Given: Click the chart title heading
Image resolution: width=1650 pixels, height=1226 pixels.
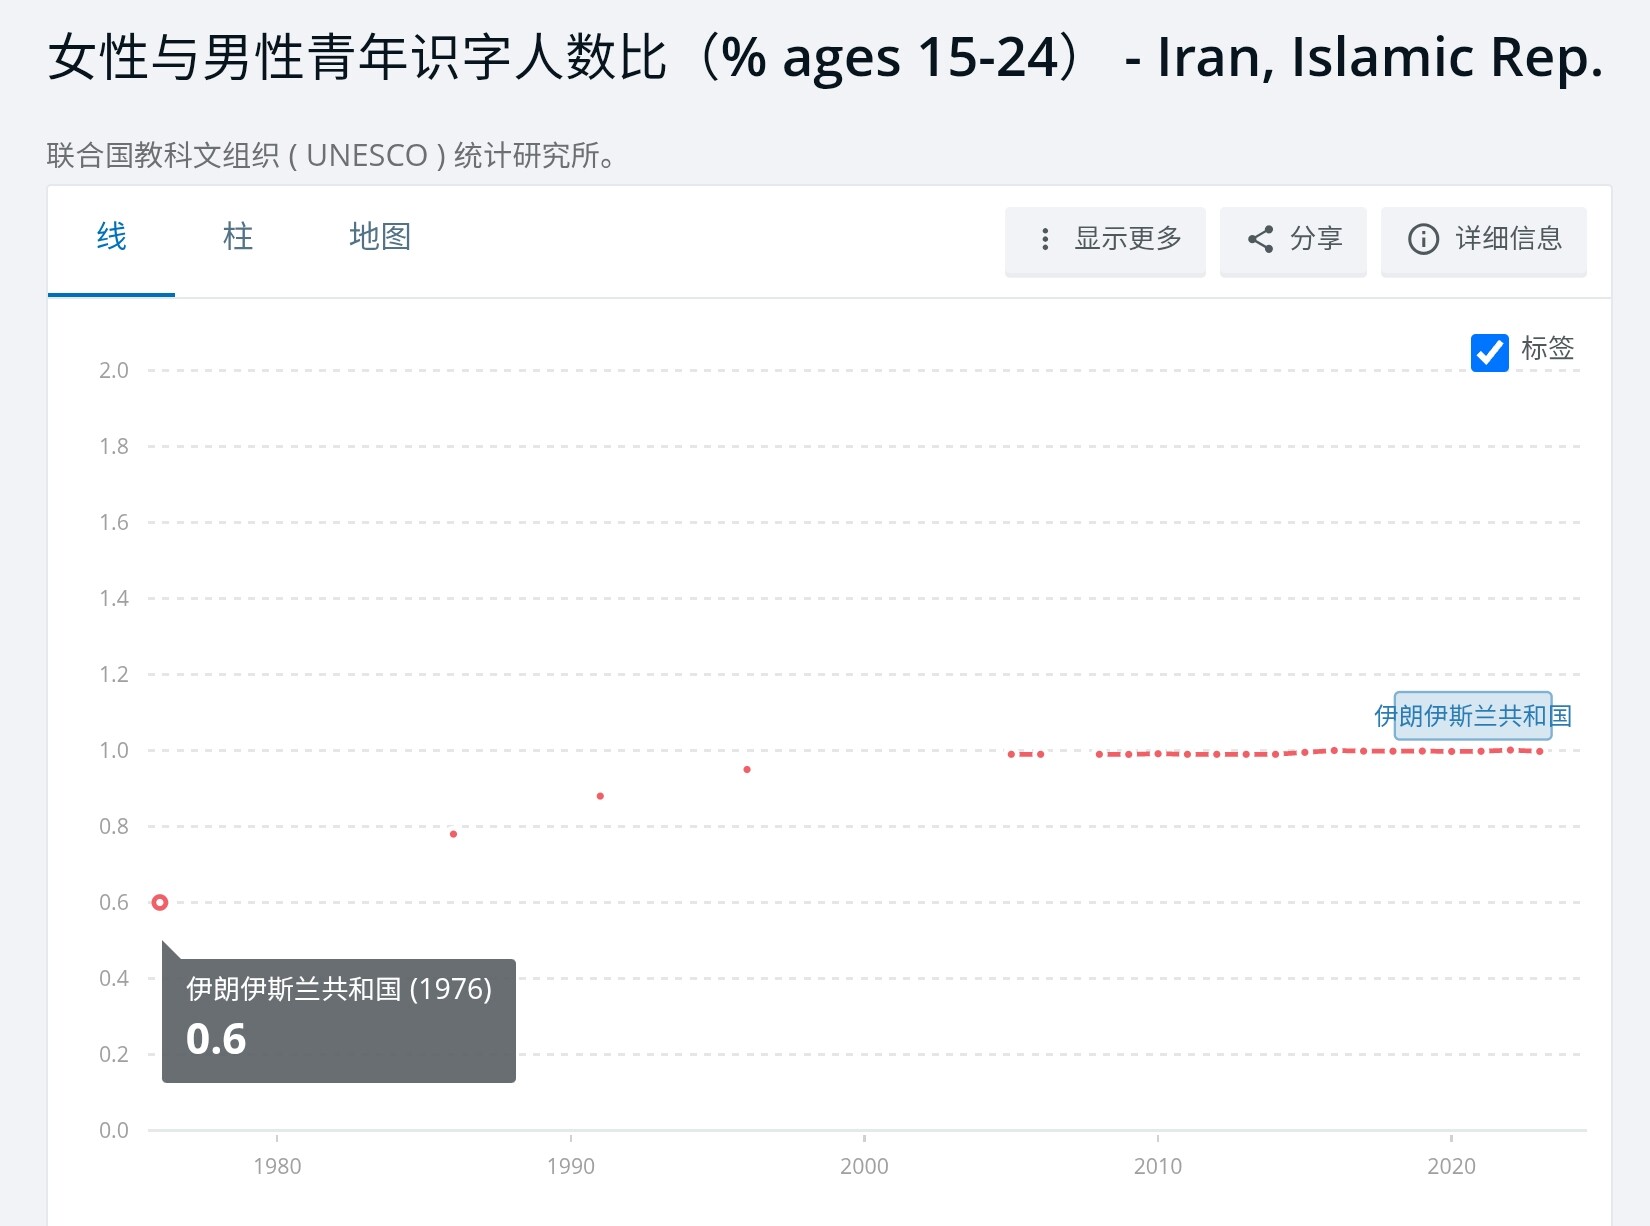Looking at the screenshot, I should coord(825,58).
